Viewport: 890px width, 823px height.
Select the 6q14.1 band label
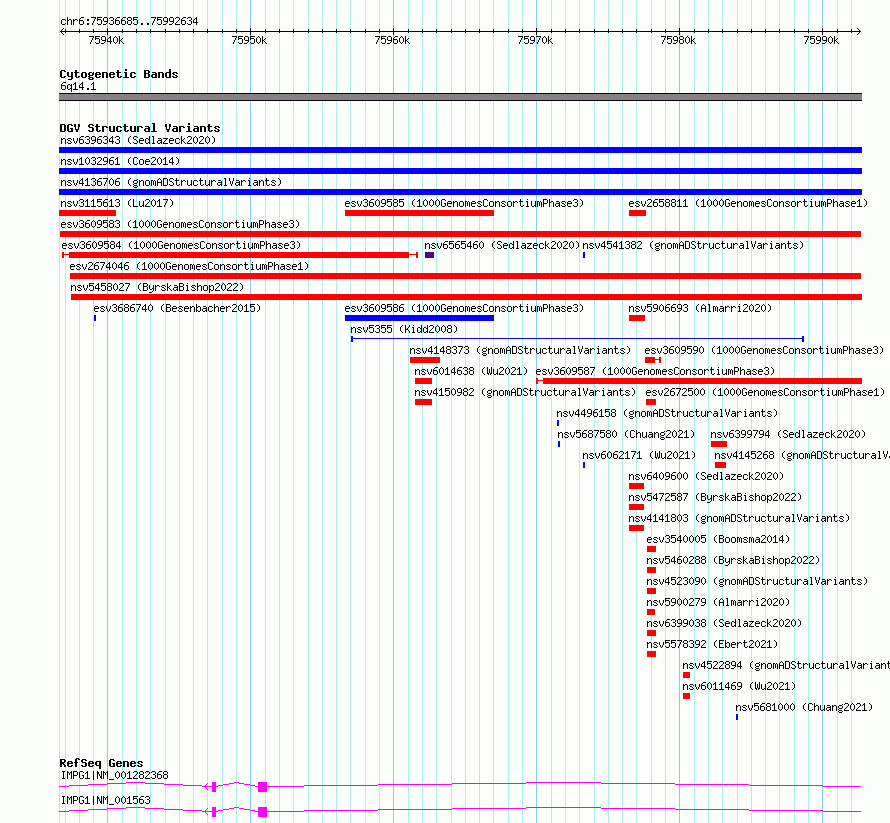click(x=78, y=86)
